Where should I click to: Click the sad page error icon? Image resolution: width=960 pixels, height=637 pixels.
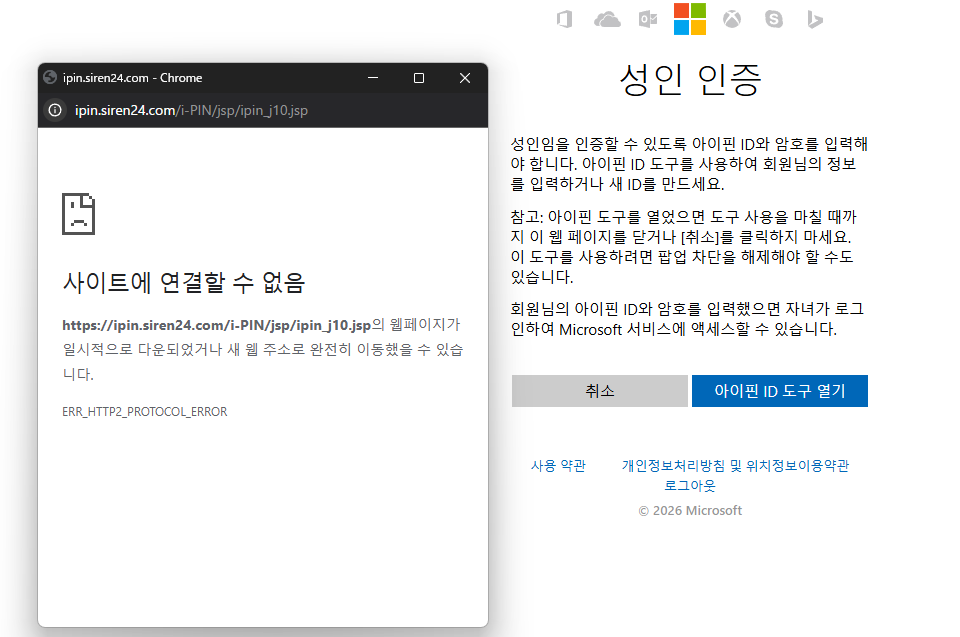(x=78, y=214)
